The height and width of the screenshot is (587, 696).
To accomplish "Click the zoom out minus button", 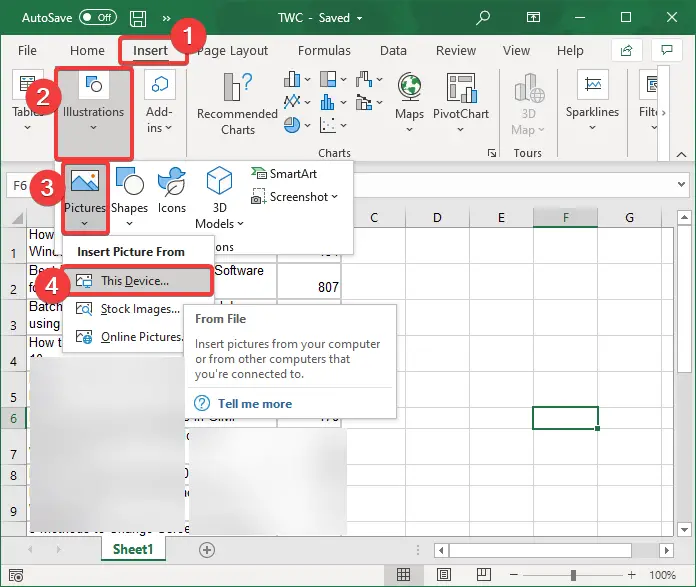I will pos(514,575).
